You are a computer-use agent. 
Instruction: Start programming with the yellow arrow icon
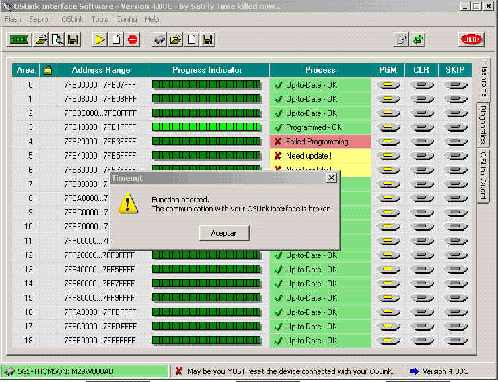[100, 40]
